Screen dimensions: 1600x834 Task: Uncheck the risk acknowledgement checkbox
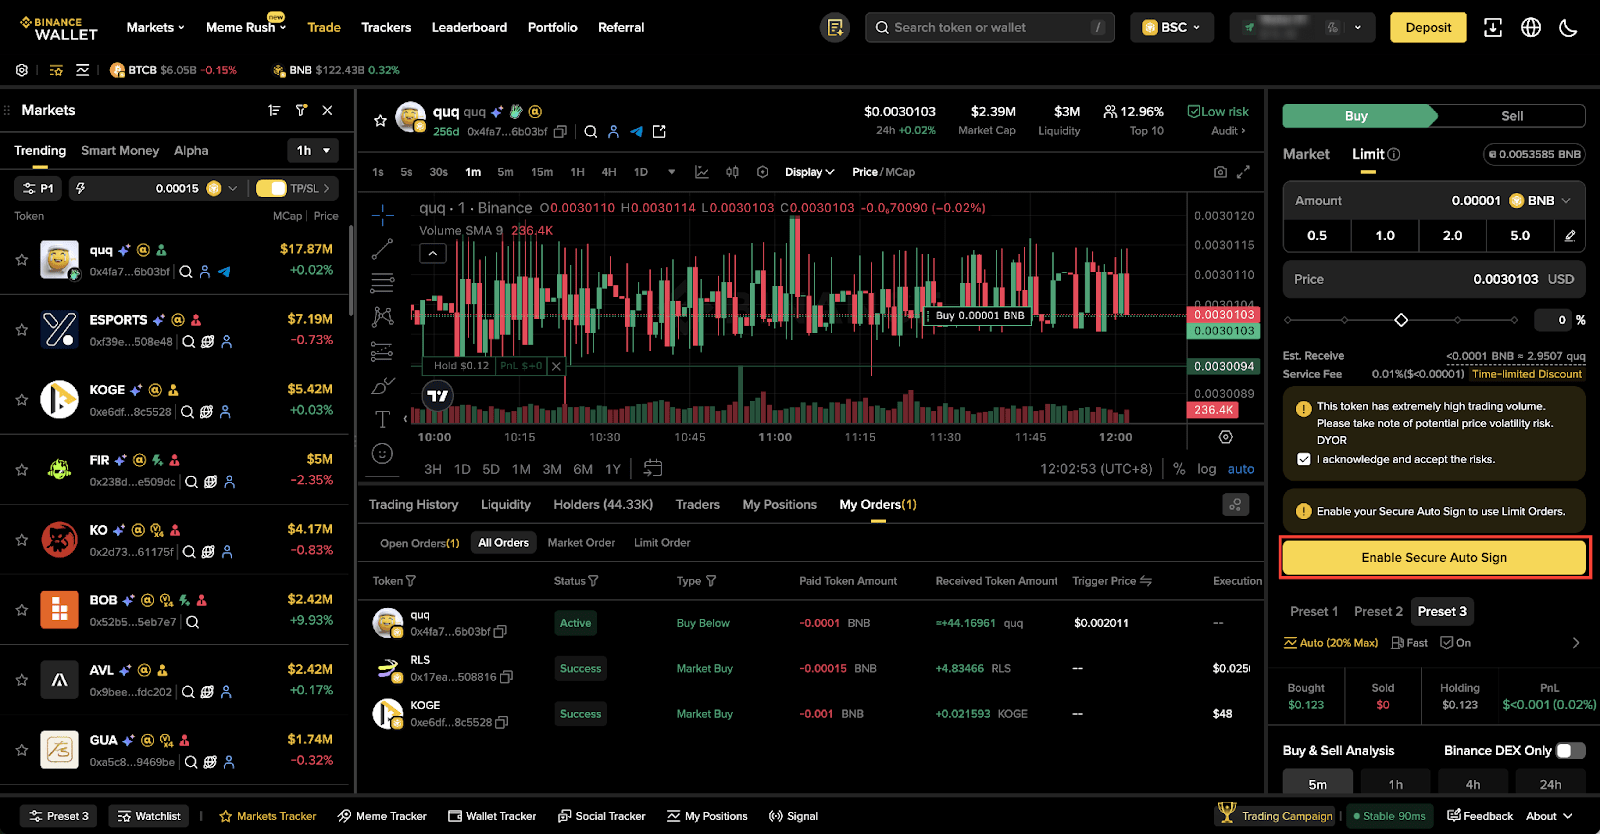click(x=1304, y=459)
